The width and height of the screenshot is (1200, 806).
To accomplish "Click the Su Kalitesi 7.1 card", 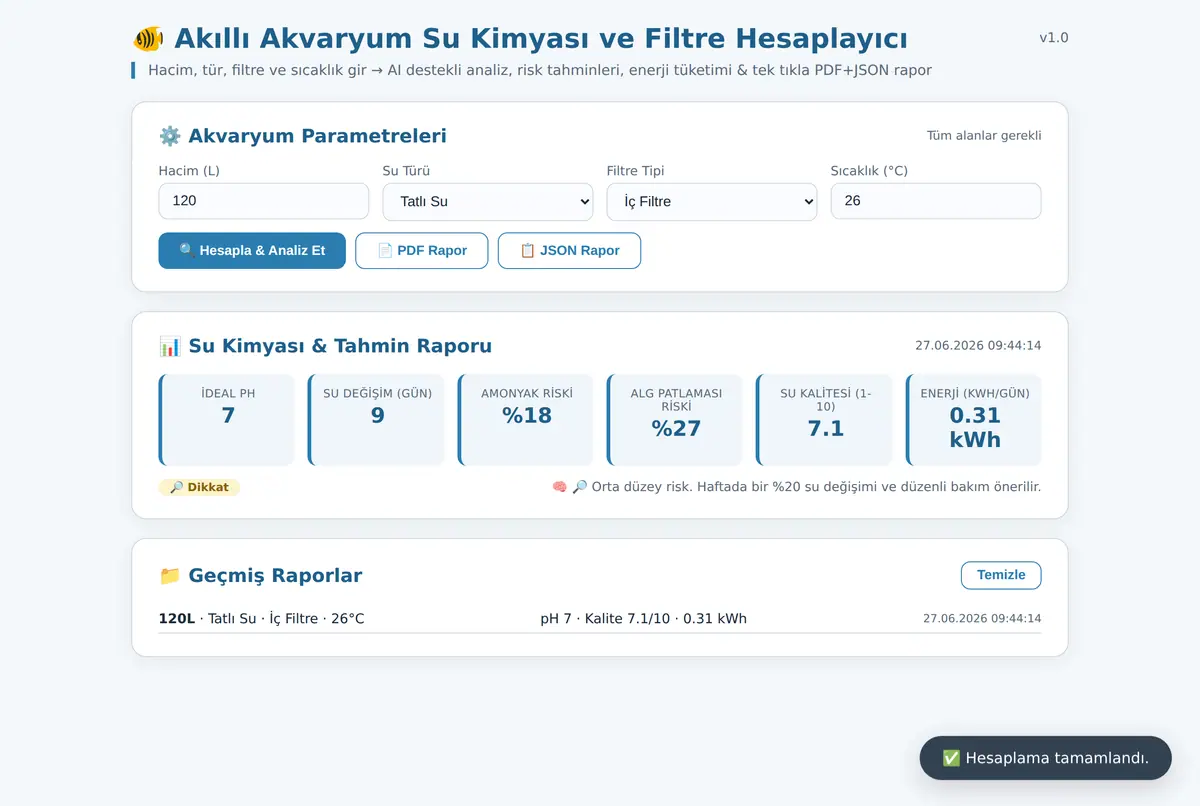I will tap(825, 420).
